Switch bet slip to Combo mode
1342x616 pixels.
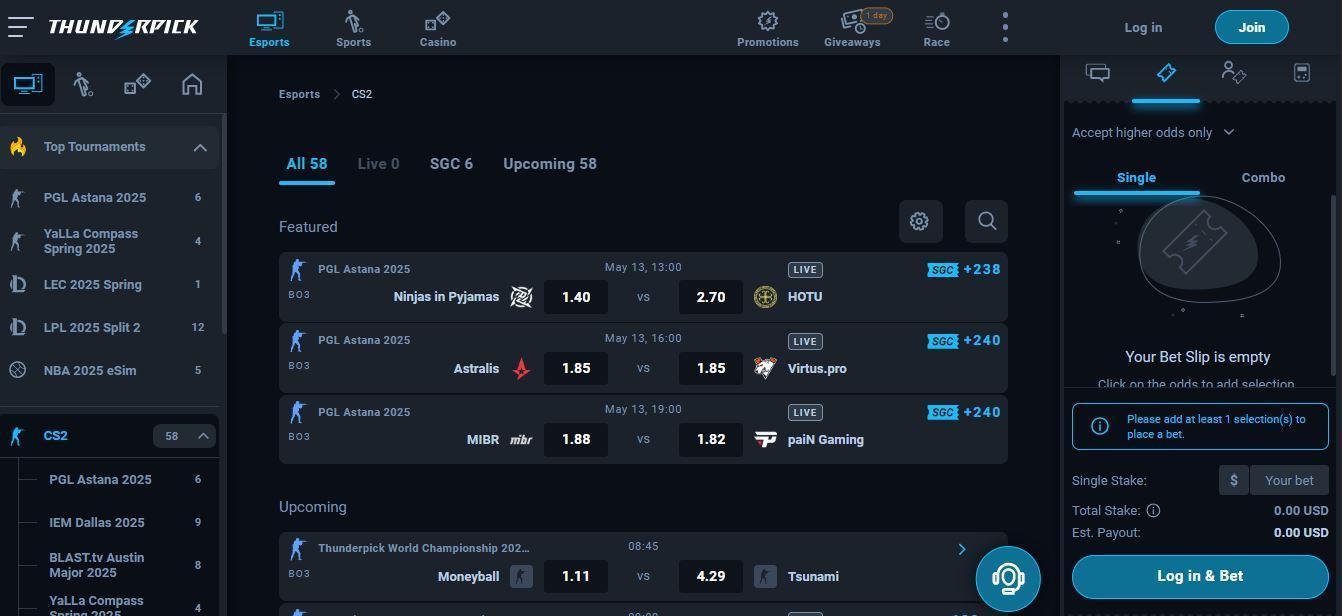(1263, 177)
